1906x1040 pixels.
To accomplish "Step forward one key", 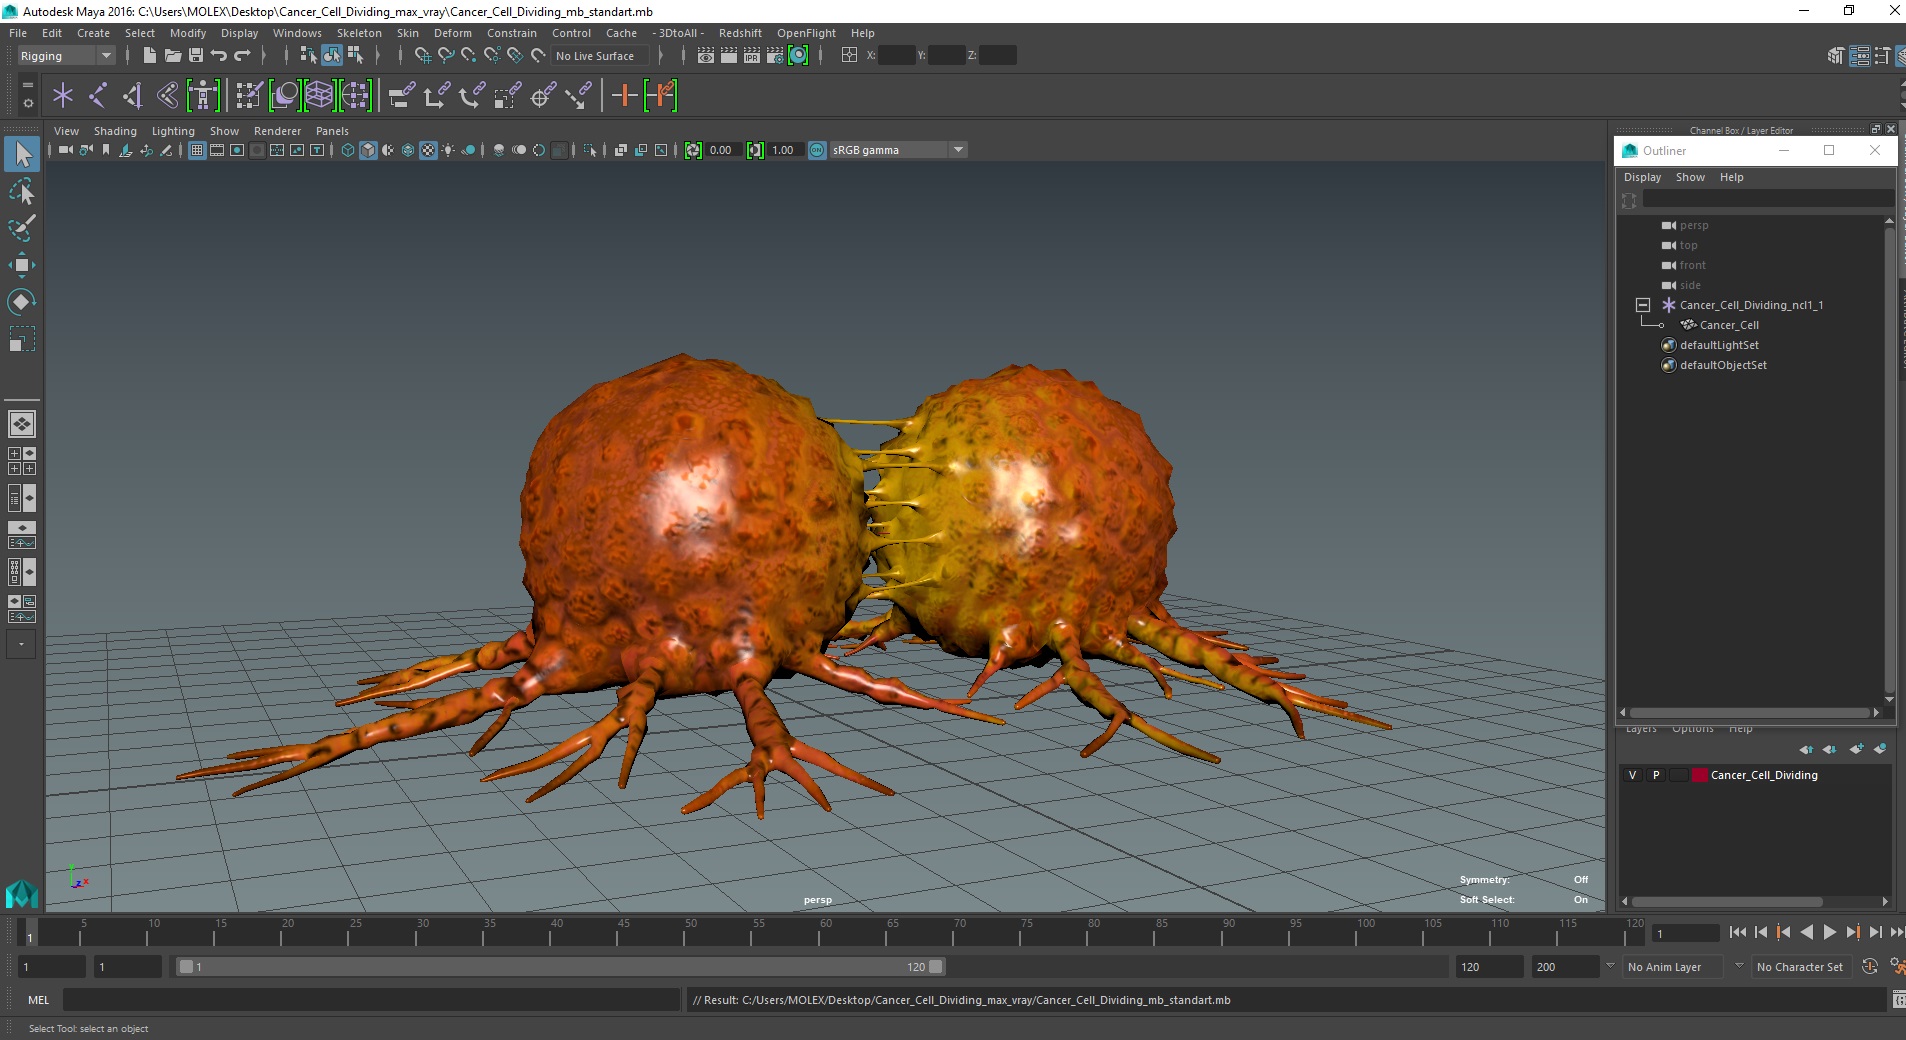I will [1852, 932].
